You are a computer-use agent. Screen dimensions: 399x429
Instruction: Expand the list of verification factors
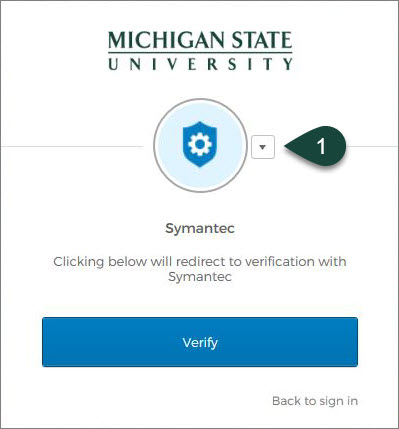263,147
